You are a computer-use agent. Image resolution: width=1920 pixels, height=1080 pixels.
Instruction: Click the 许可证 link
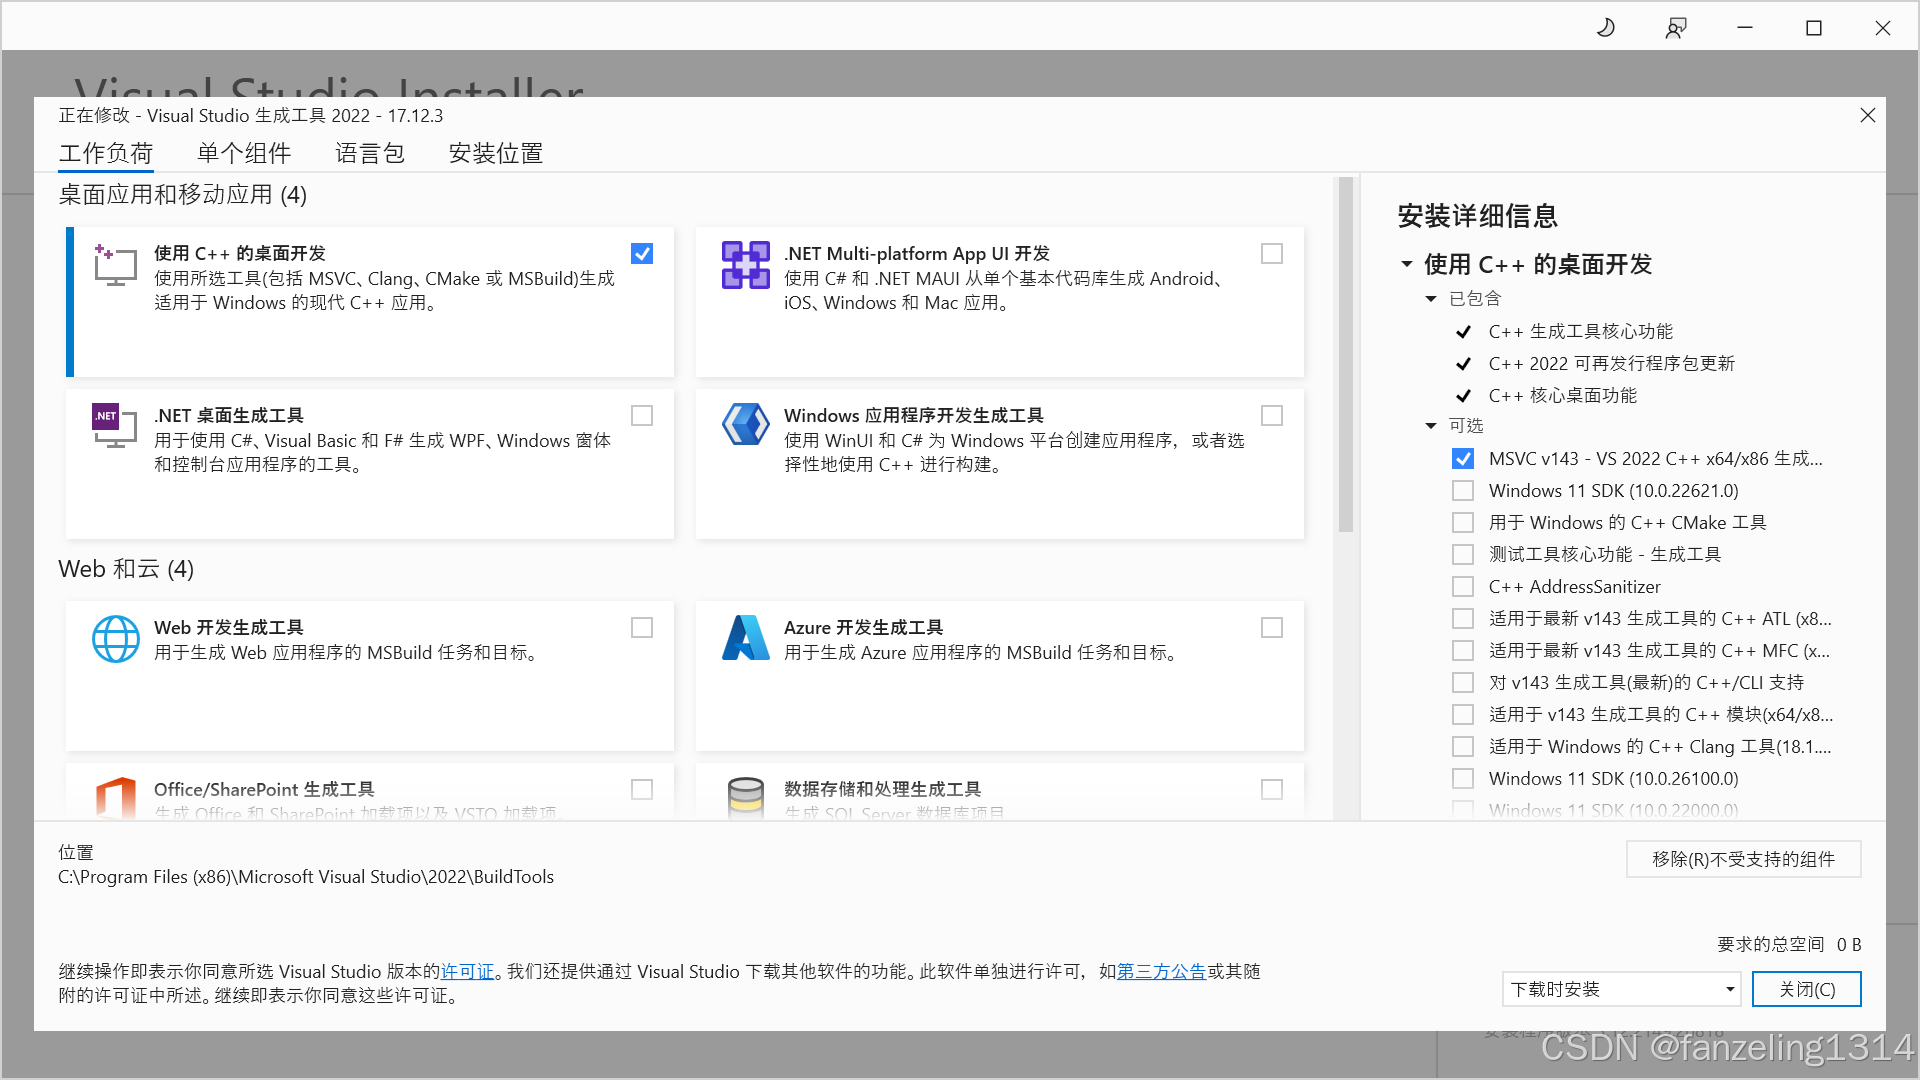(467, 971)
